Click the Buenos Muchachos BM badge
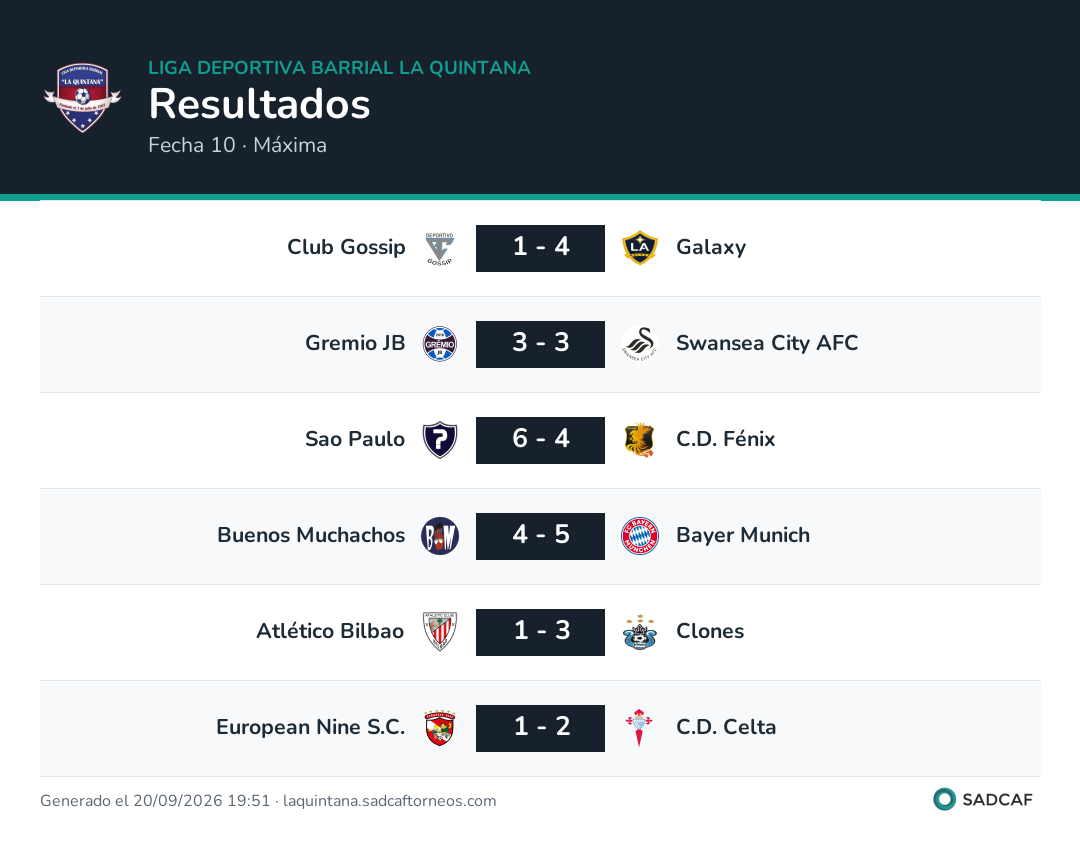Screen dimensions: 1080x852 (x=439, y=536)
